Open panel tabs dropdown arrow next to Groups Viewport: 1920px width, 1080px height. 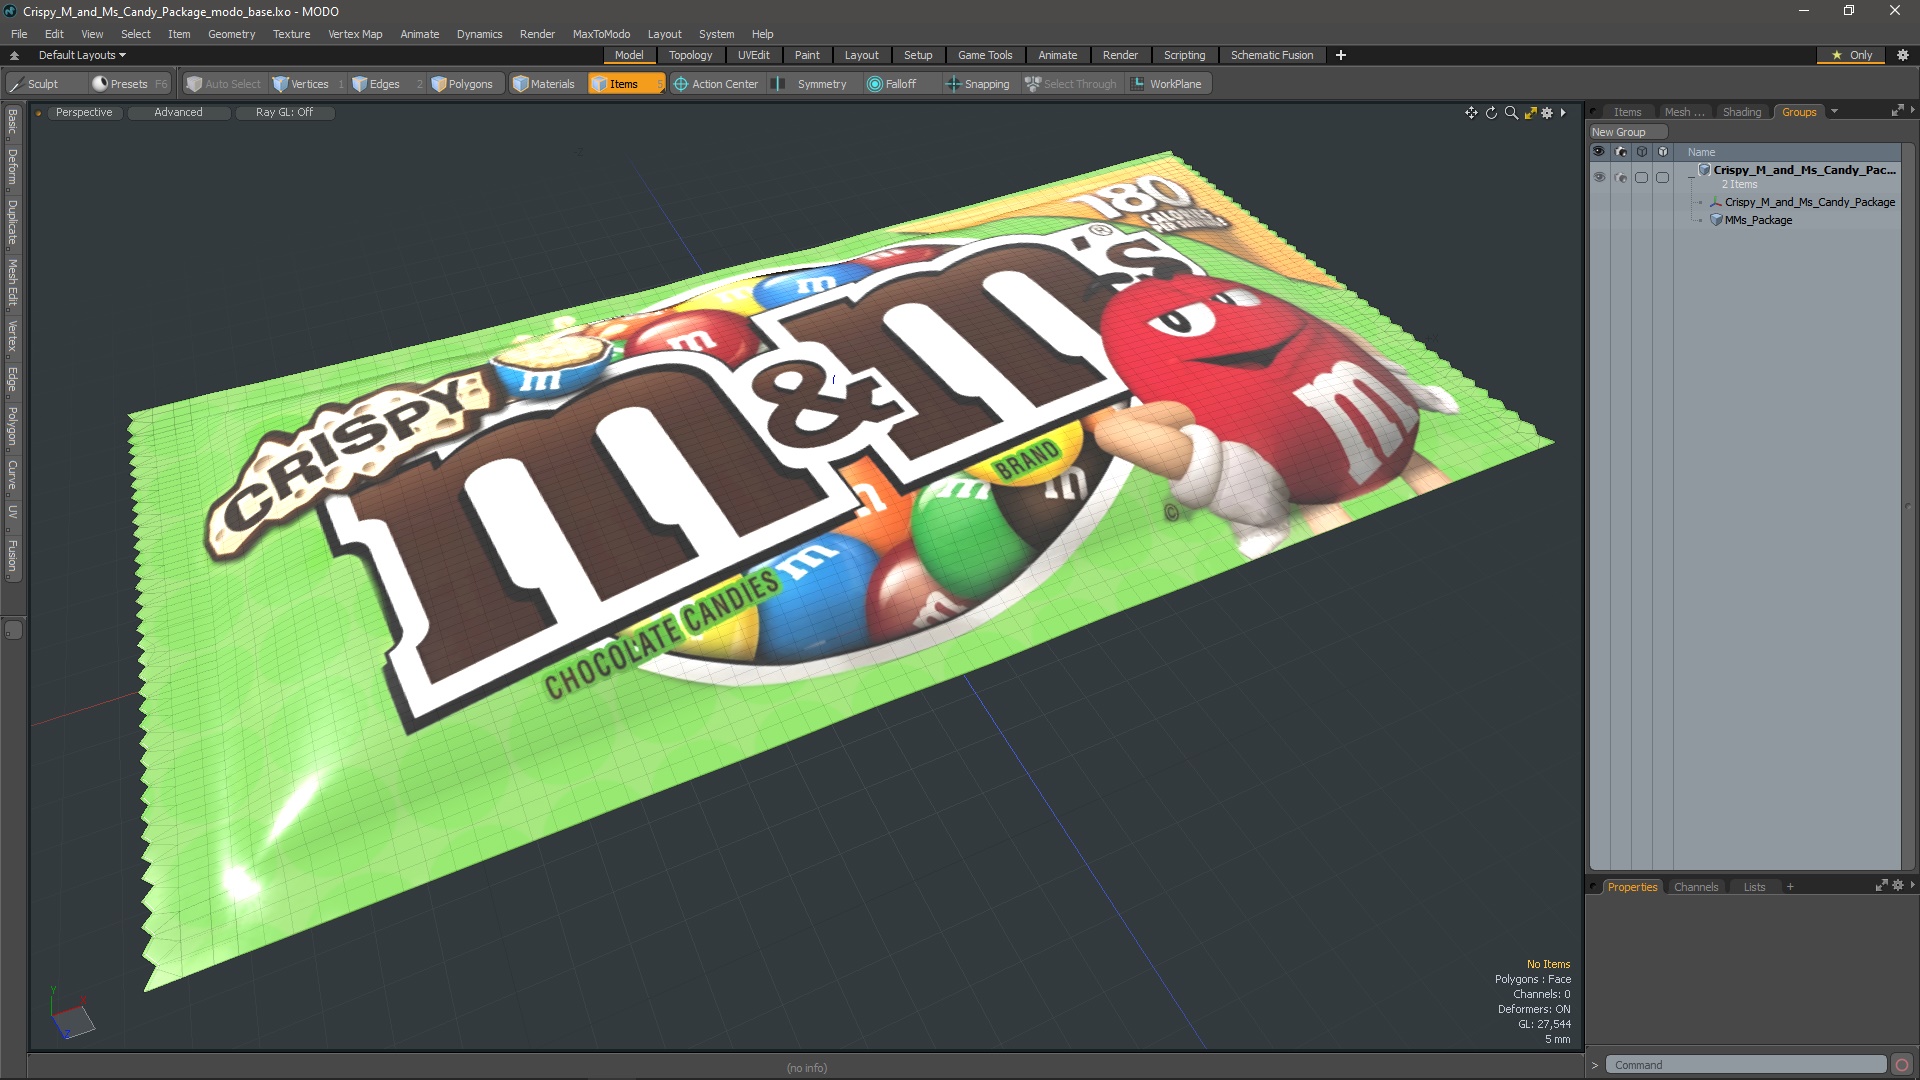(x=1834, y=112)
